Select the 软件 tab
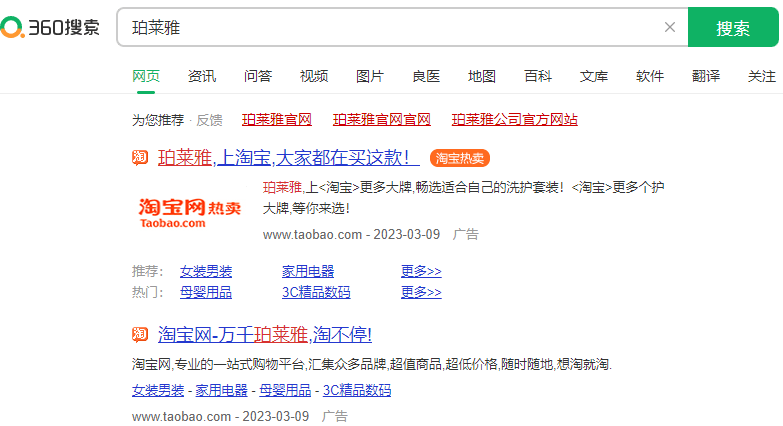 (x=650, y=76)
